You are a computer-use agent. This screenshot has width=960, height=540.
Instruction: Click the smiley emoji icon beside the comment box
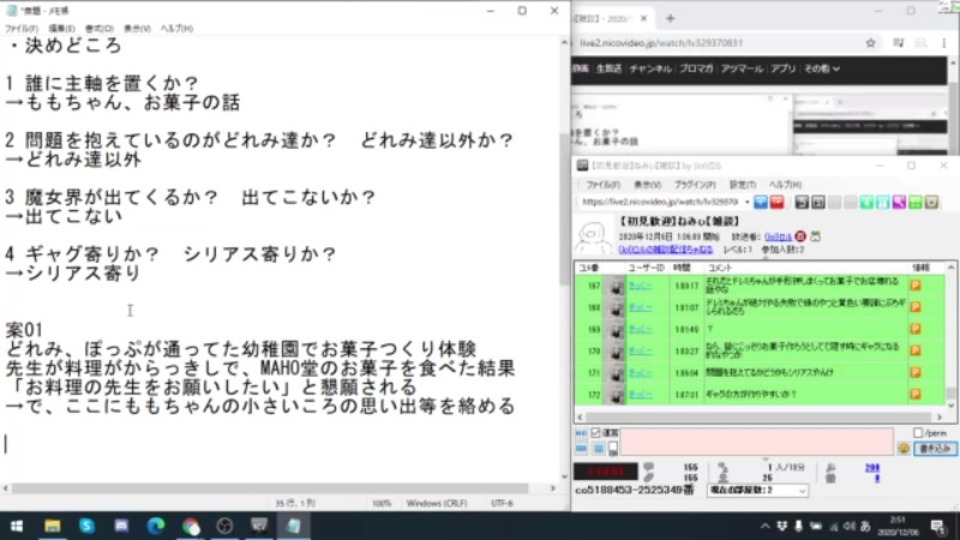[904, 449]
